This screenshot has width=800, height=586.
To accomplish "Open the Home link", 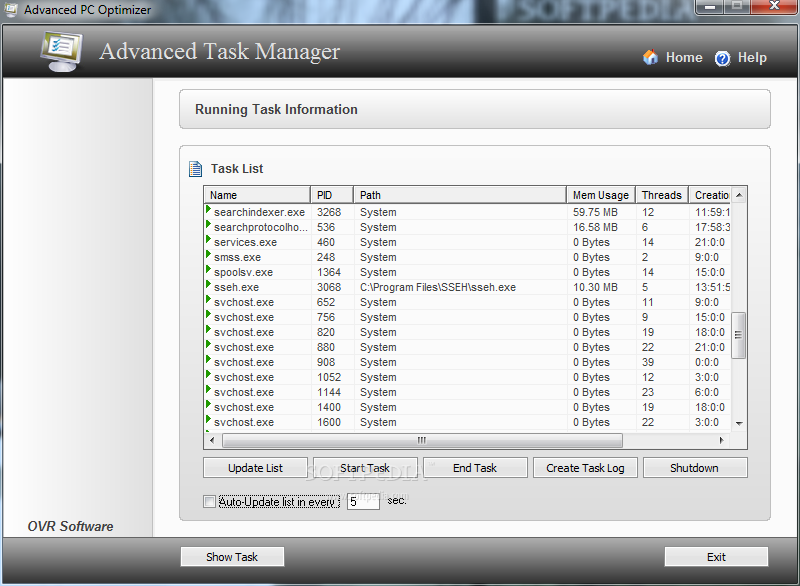I will [x=684, y=58].
